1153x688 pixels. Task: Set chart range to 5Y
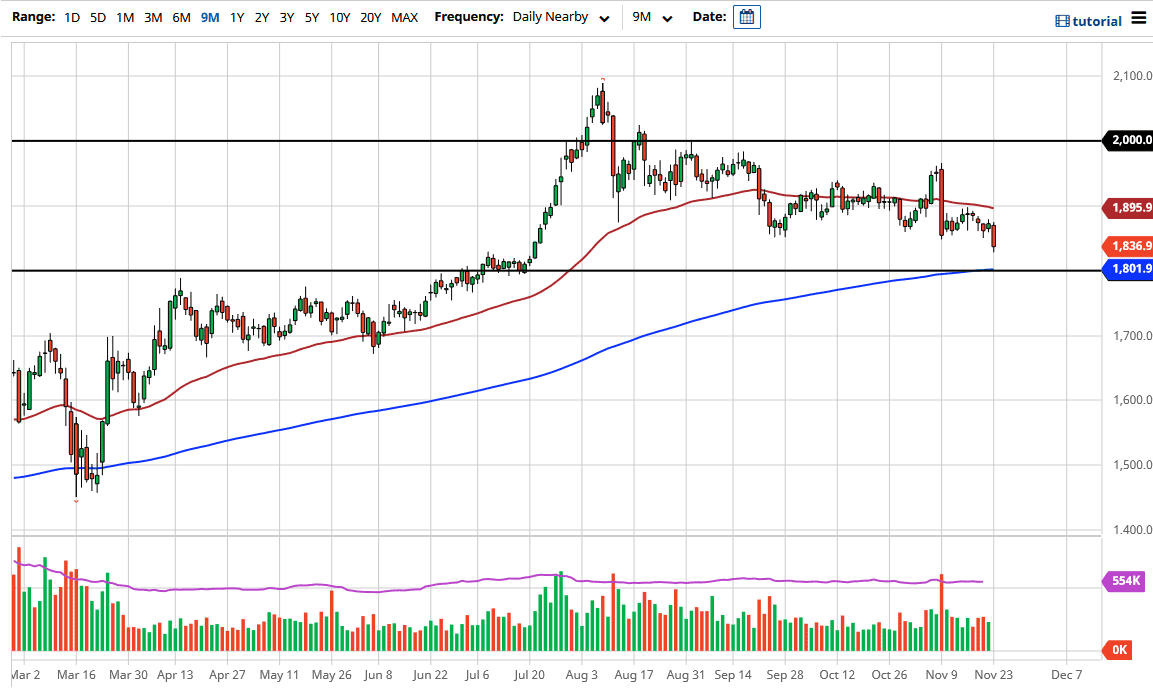click(x=312, y=17)
